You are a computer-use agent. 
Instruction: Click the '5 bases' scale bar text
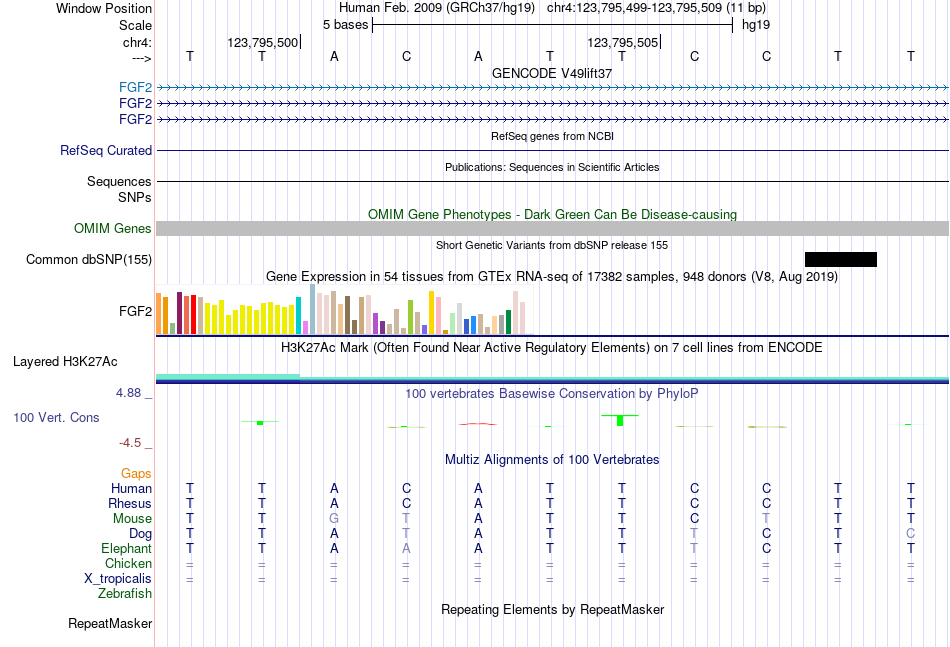[345, 25]
